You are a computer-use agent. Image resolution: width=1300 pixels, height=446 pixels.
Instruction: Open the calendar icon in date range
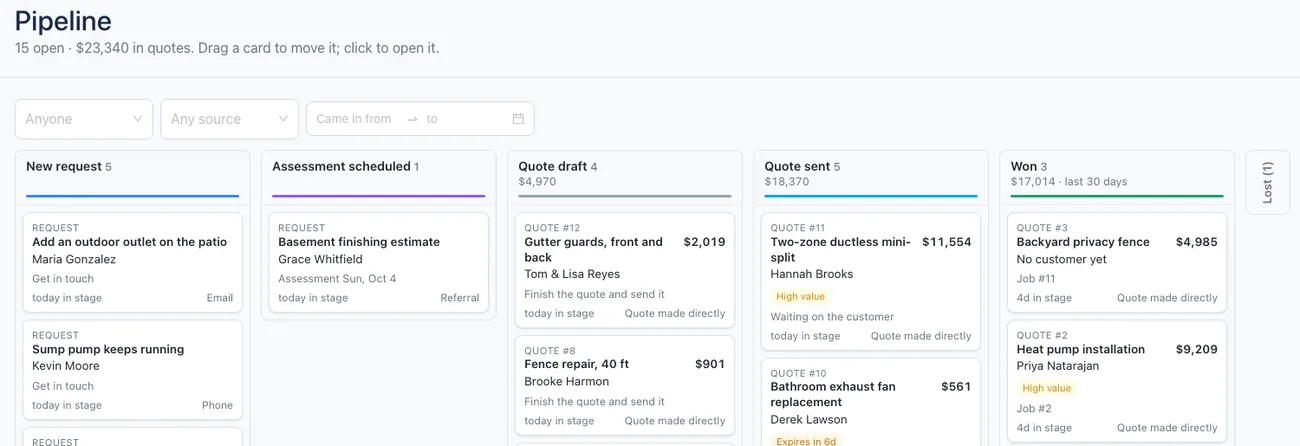pos(518,118)
